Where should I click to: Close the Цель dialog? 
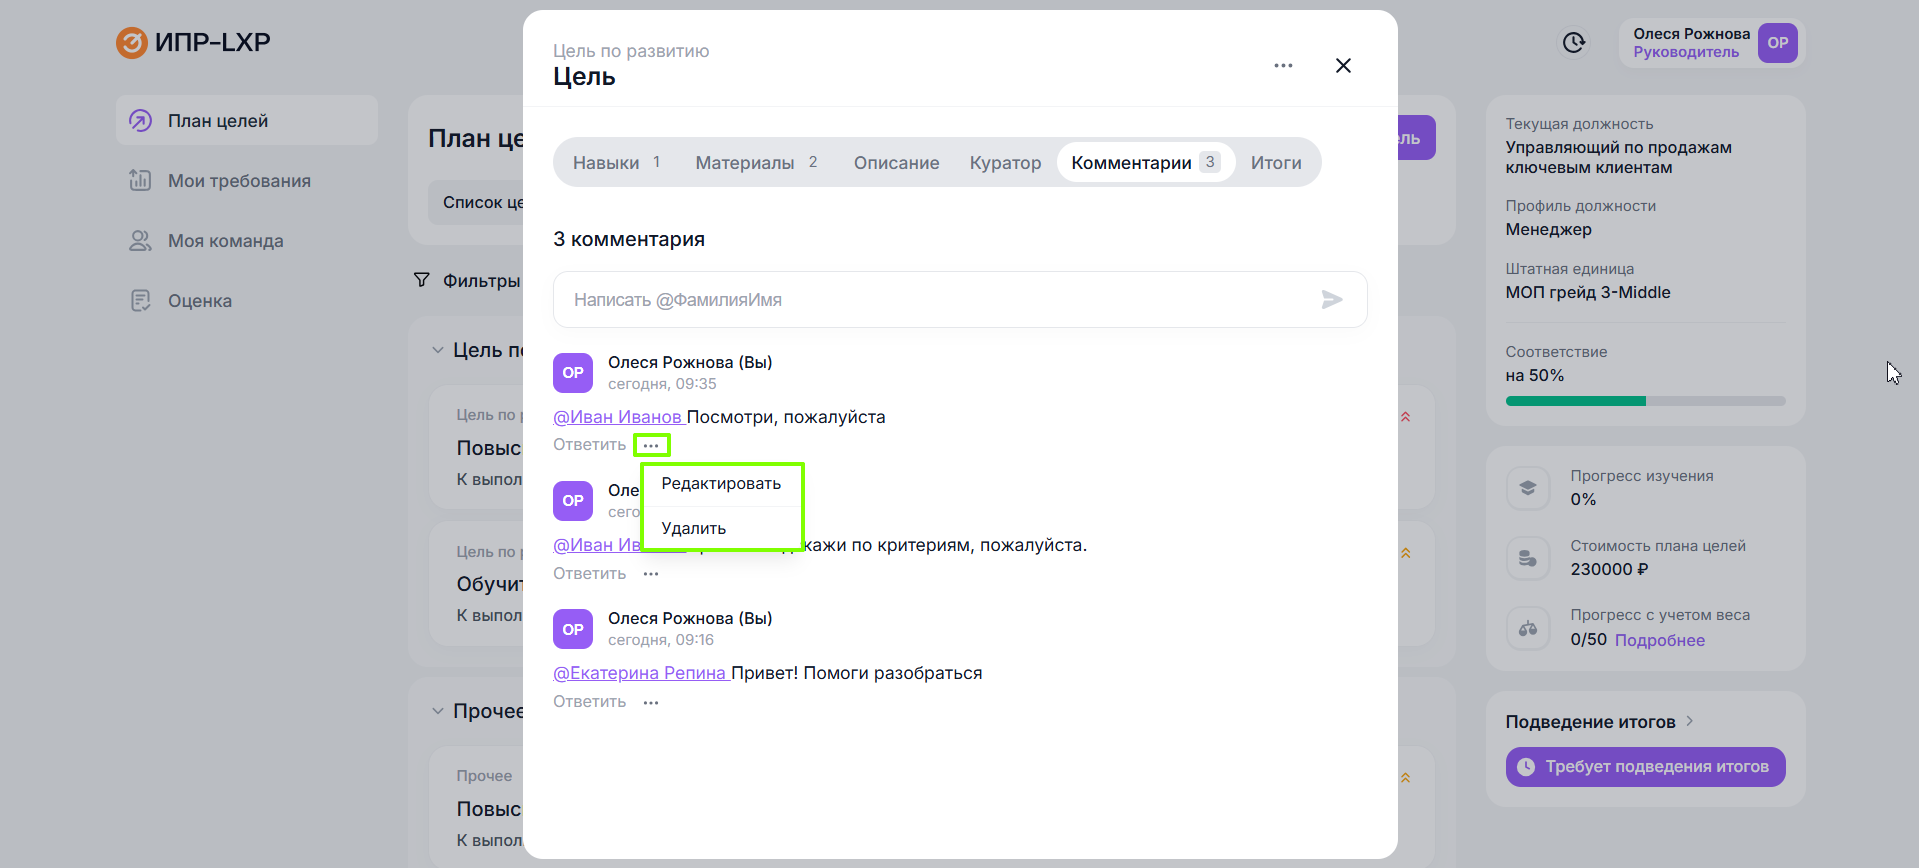click(x=1343, y=66)
